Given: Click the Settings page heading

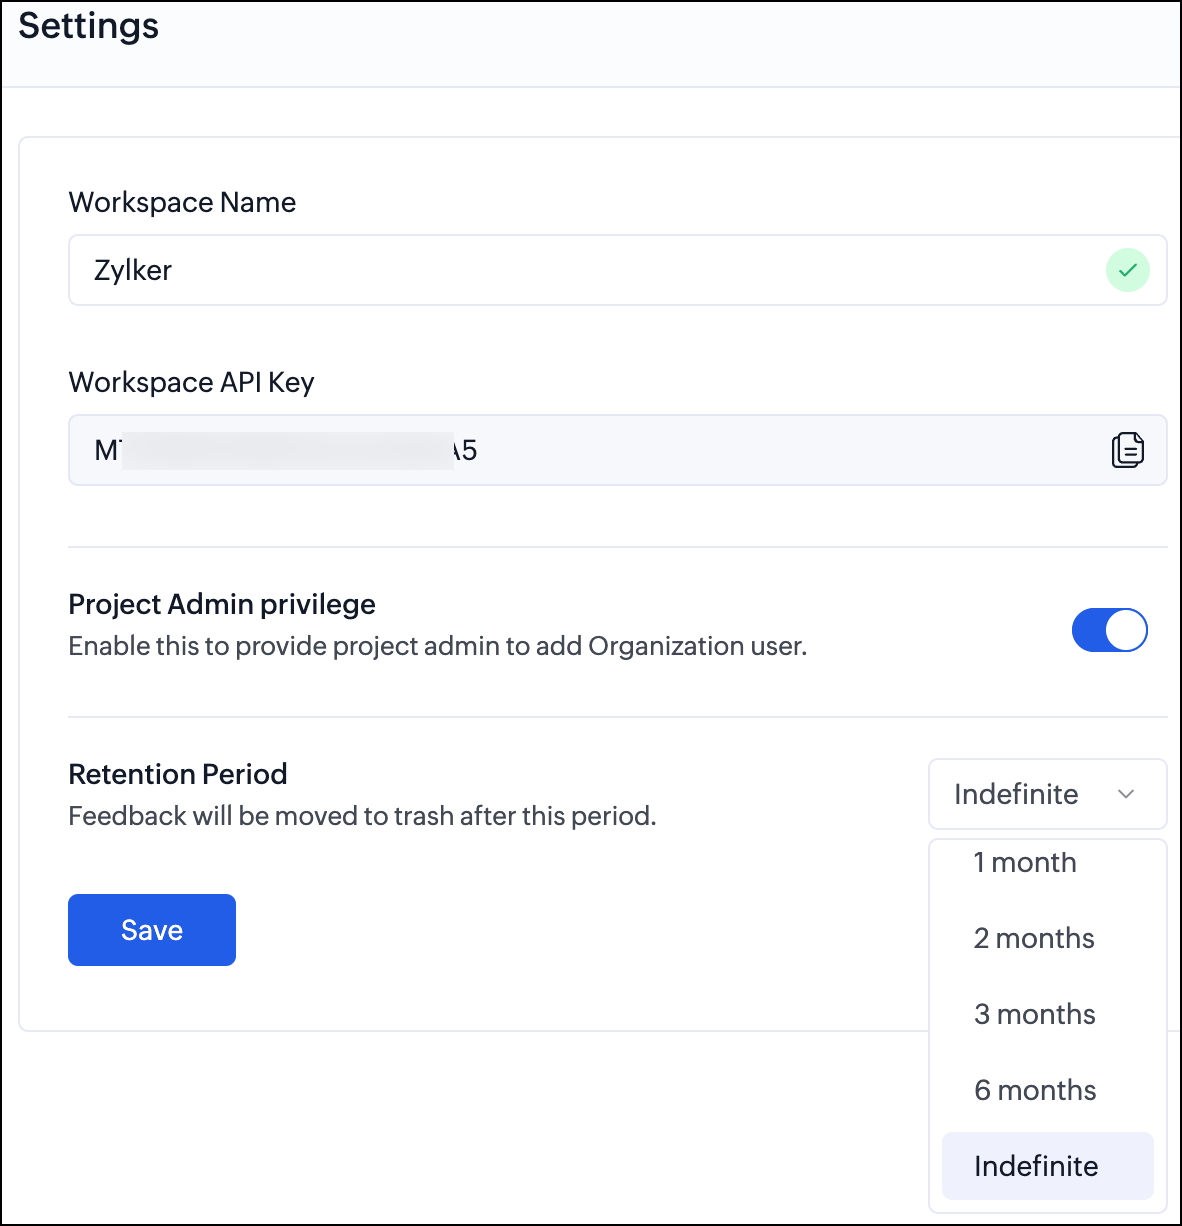Looking at the screenshot, I should pyautogui.click(x=89, y=26).
